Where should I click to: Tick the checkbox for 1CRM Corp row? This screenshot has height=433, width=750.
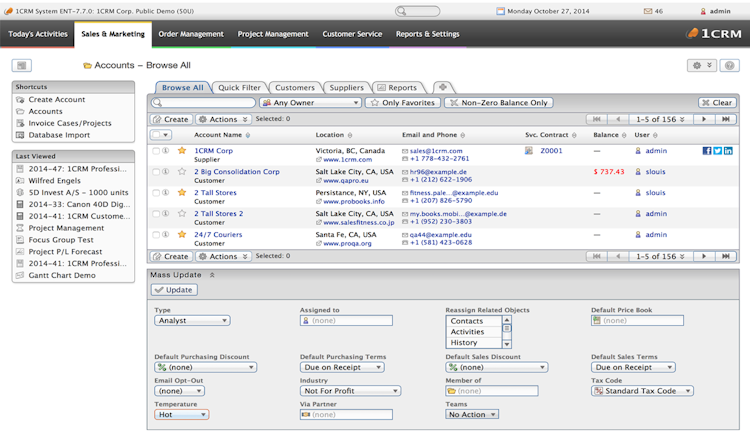156,151
